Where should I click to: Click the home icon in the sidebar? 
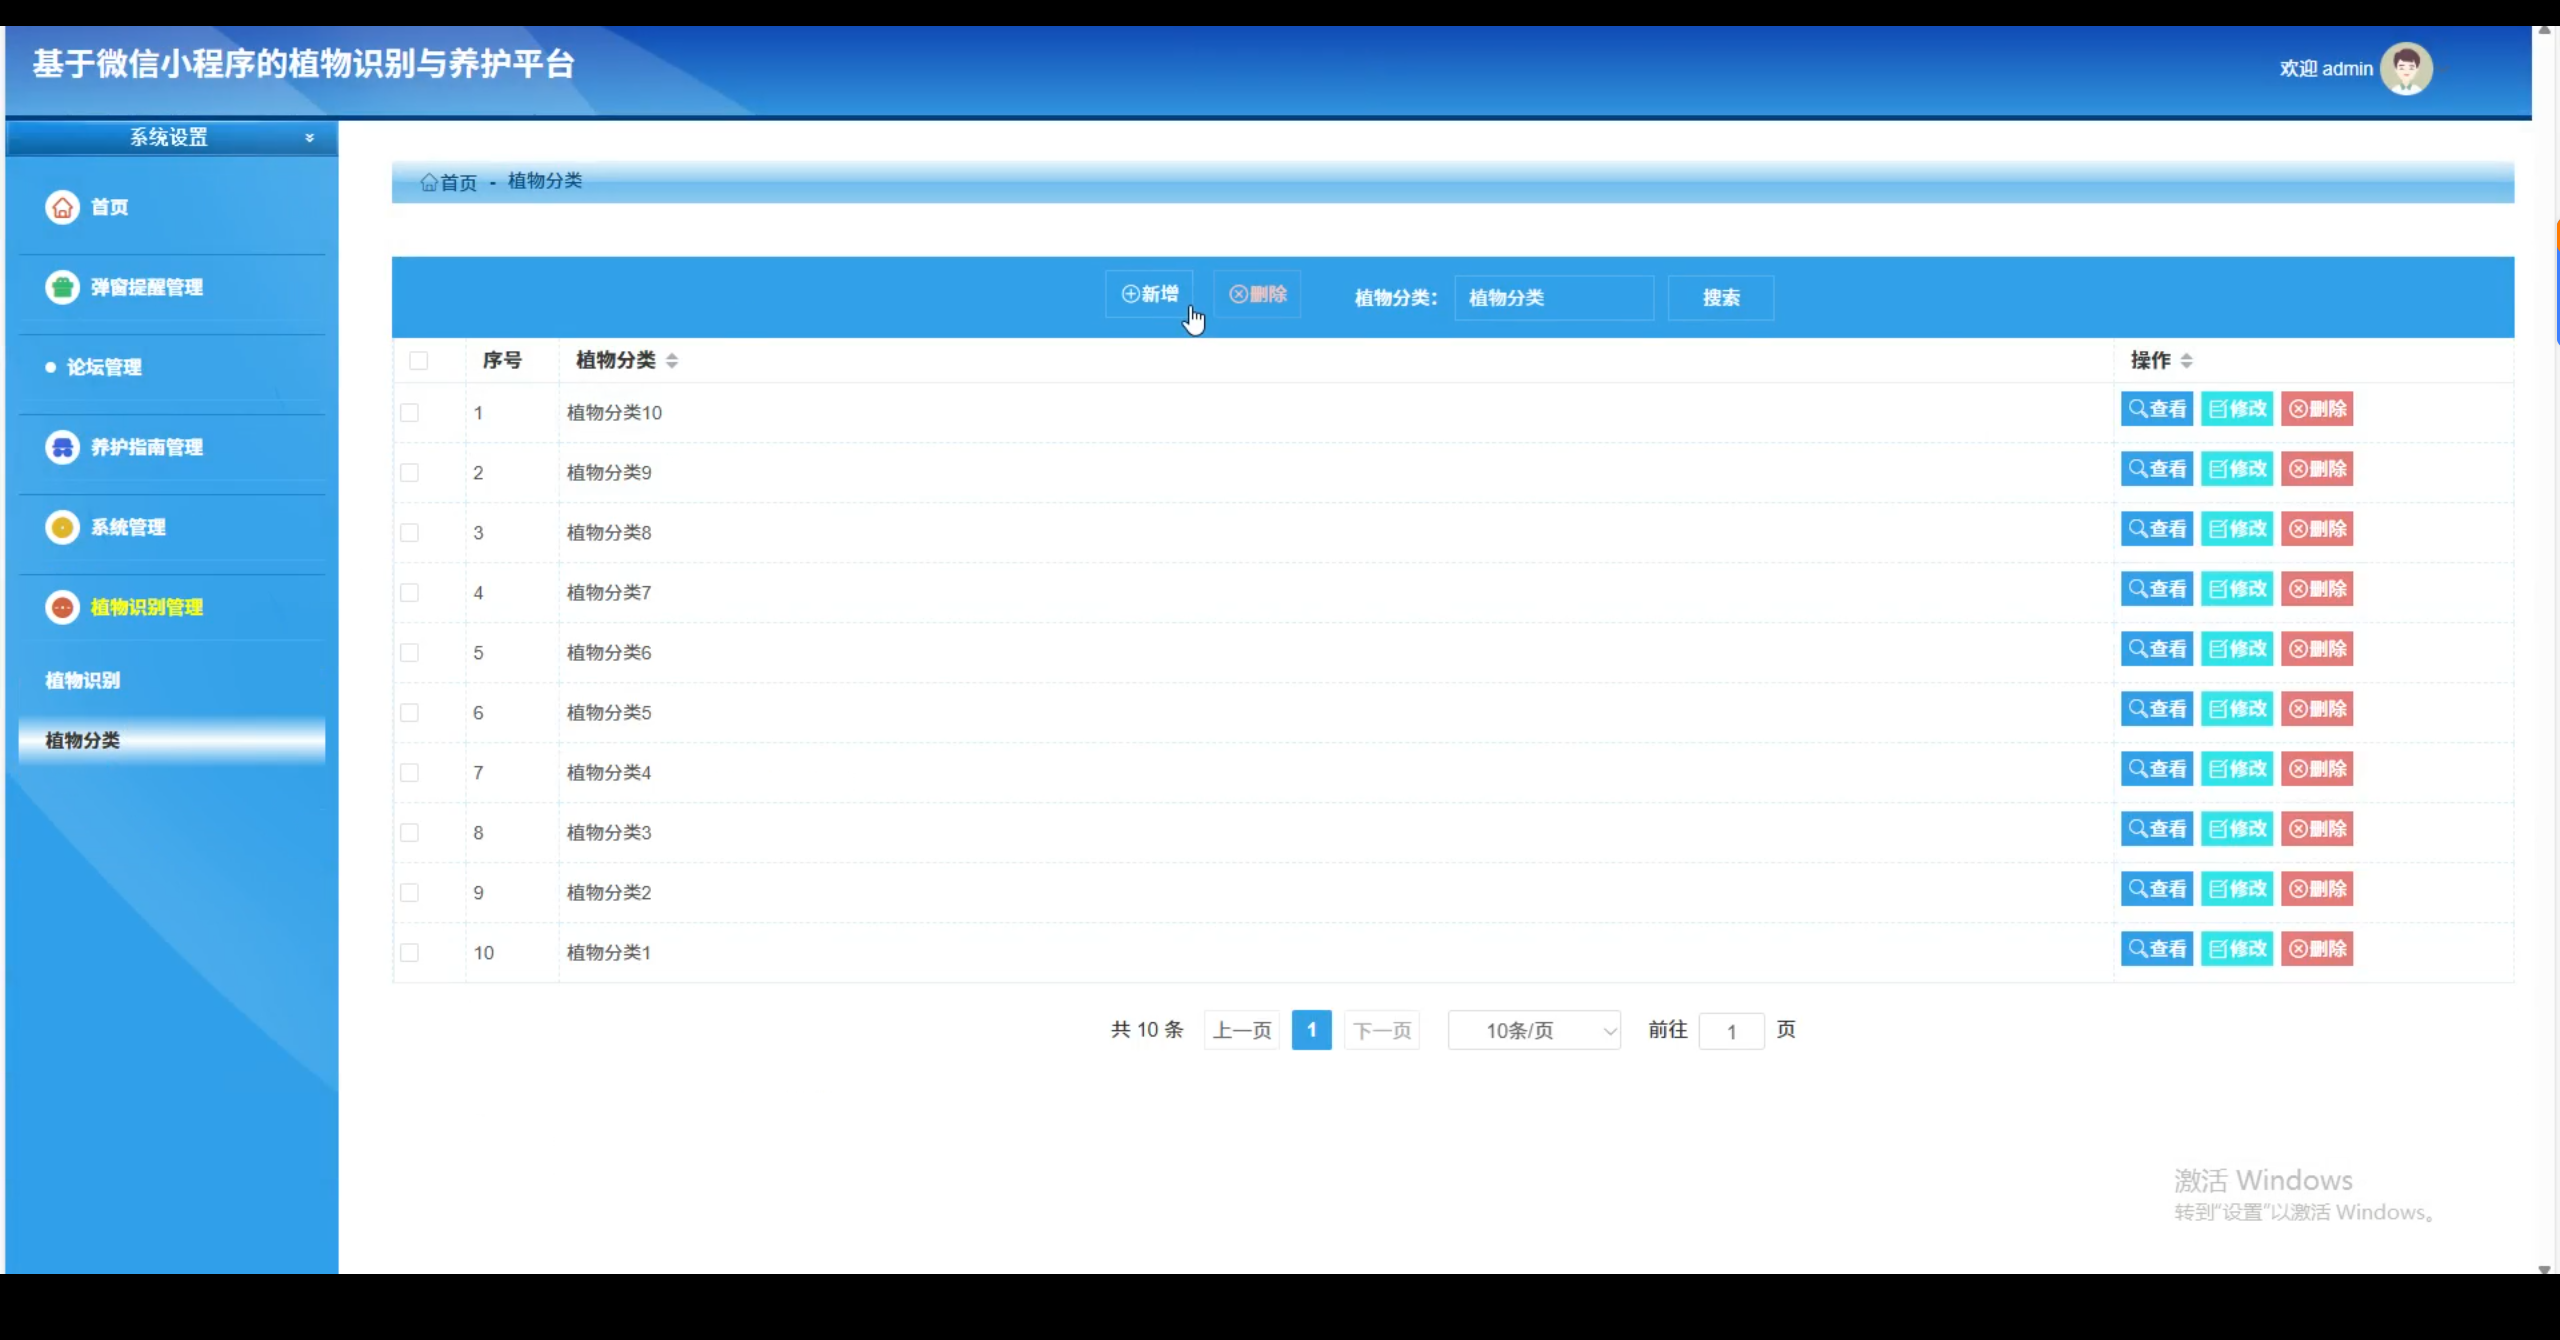(x=62, y=207)
